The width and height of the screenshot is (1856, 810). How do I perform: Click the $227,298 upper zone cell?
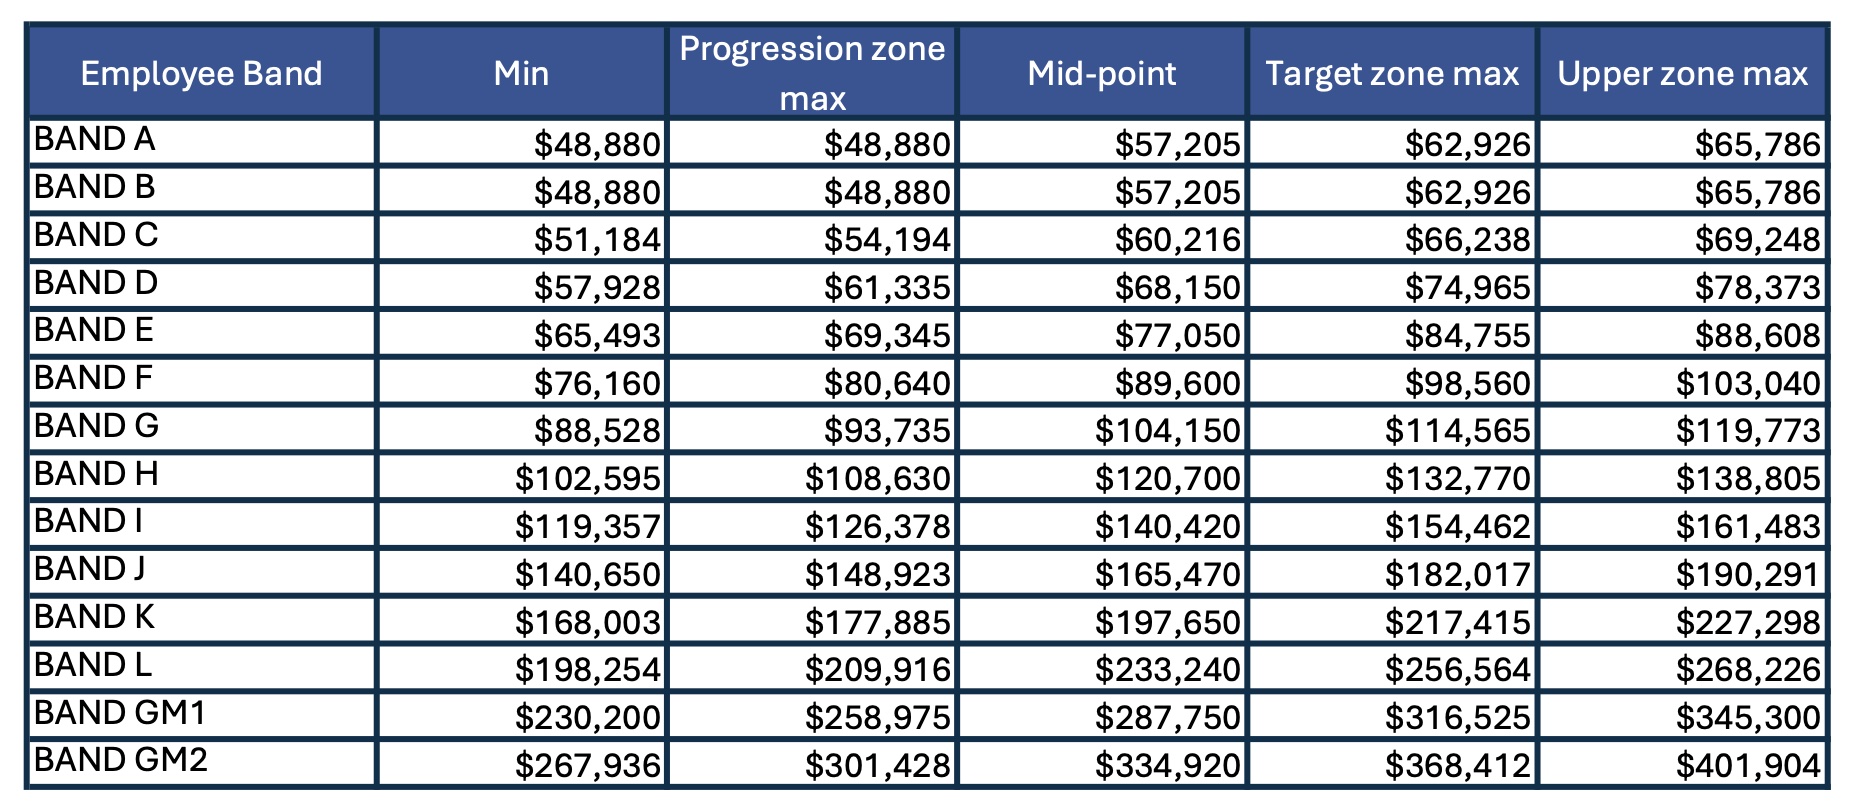point(1748,622)
